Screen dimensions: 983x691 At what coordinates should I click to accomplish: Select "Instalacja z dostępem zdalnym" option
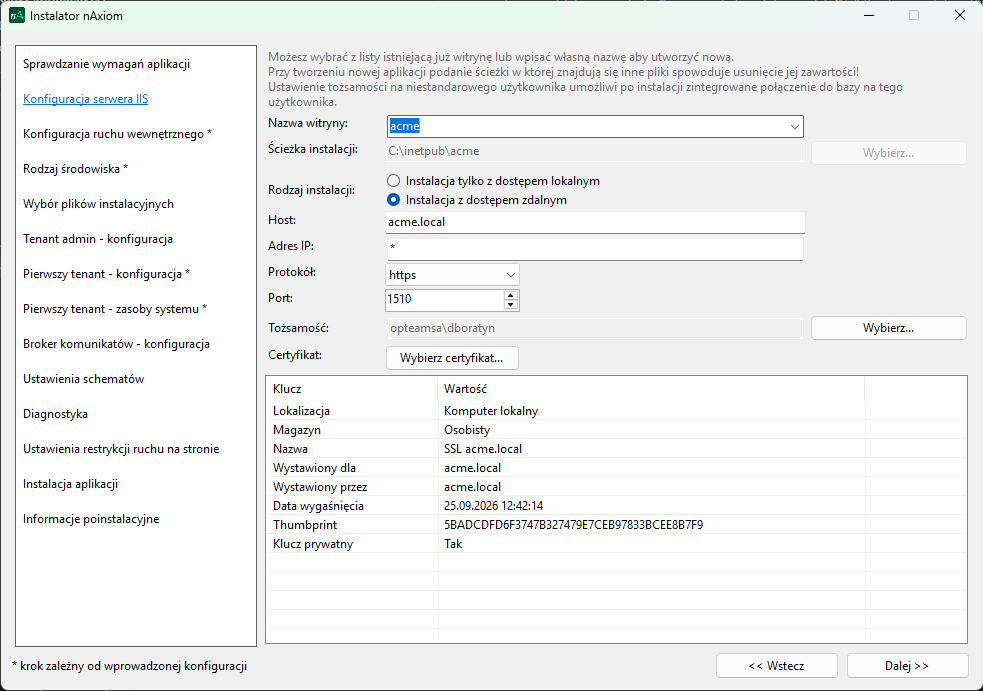(393, 200)
